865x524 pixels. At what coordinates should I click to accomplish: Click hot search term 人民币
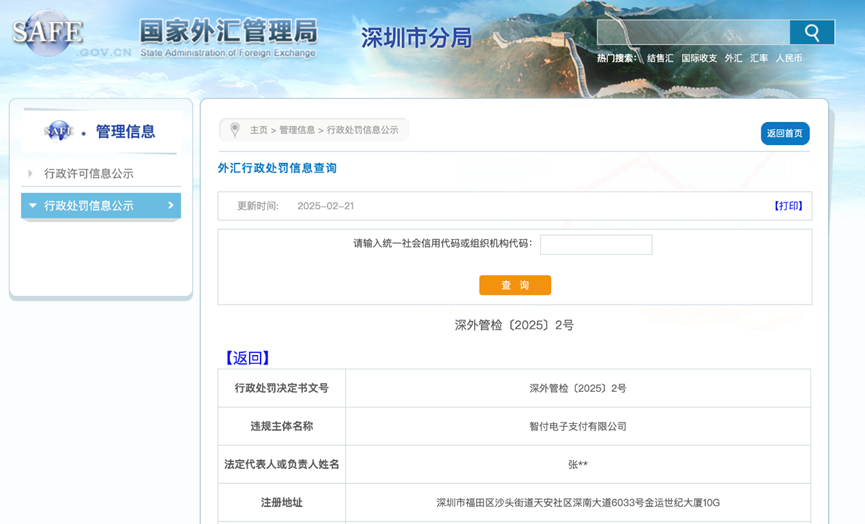pos(789,58)
